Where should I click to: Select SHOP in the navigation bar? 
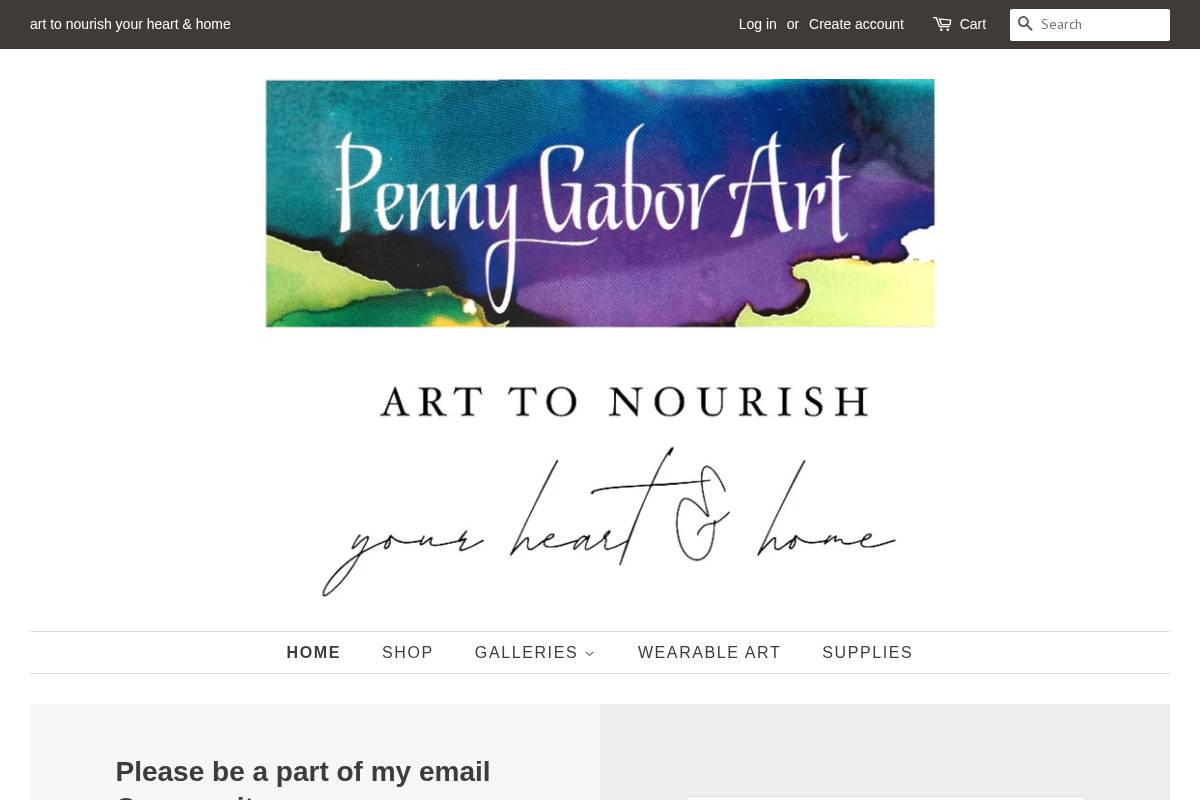tap(407, 652)
